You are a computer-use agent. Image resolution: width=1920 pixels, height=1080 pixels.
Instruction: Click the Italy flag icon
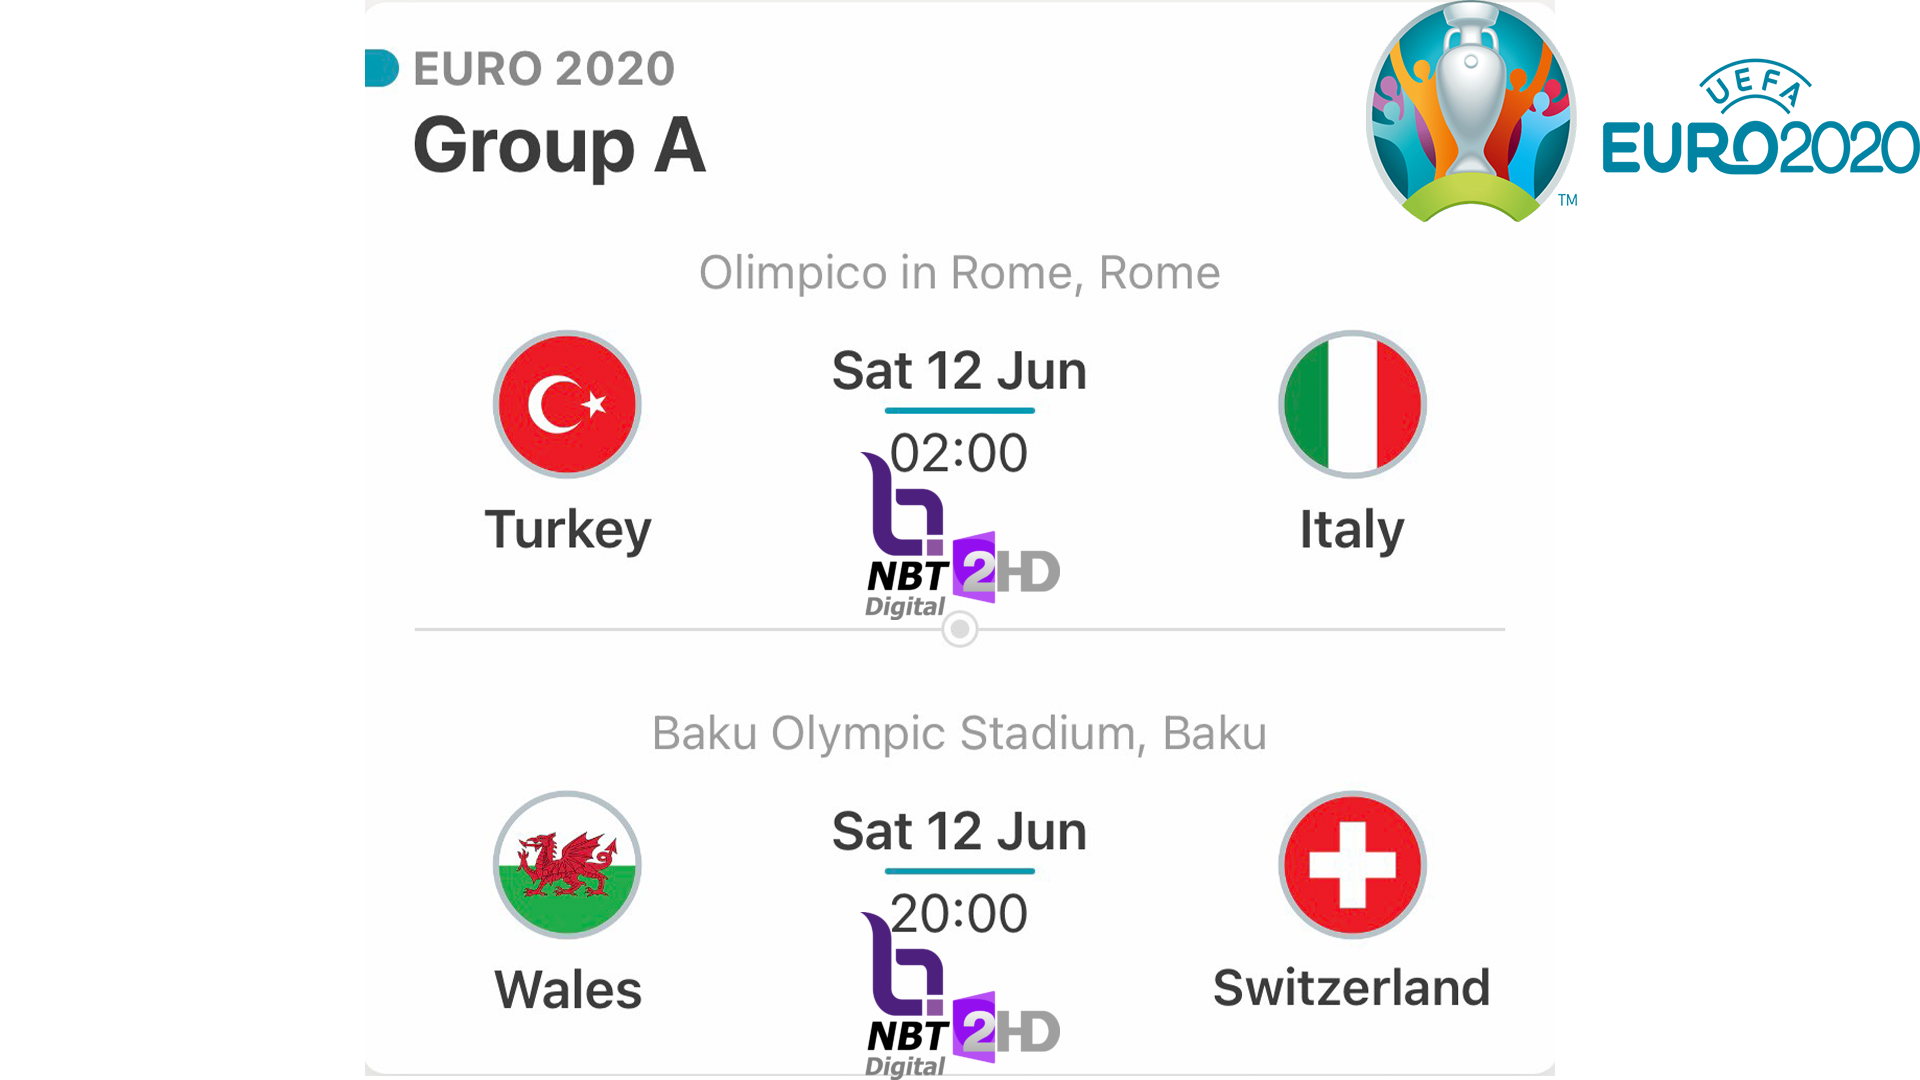click(x=1352, y=404)
